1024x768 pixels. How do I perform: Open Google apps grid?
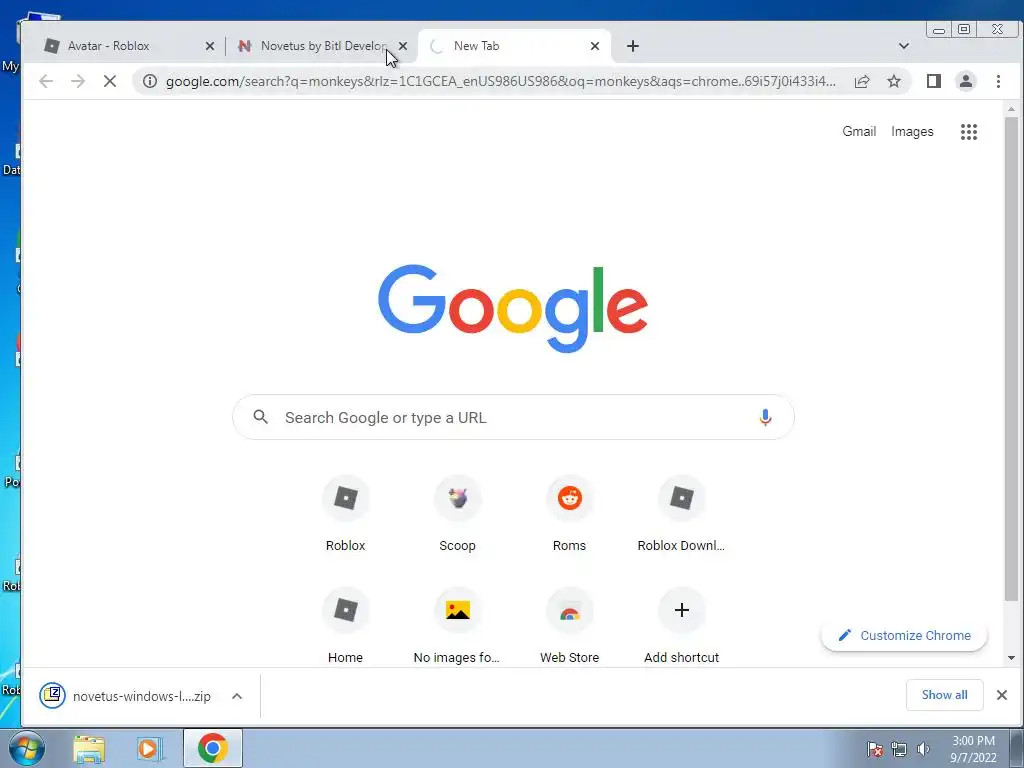[969, 132]
